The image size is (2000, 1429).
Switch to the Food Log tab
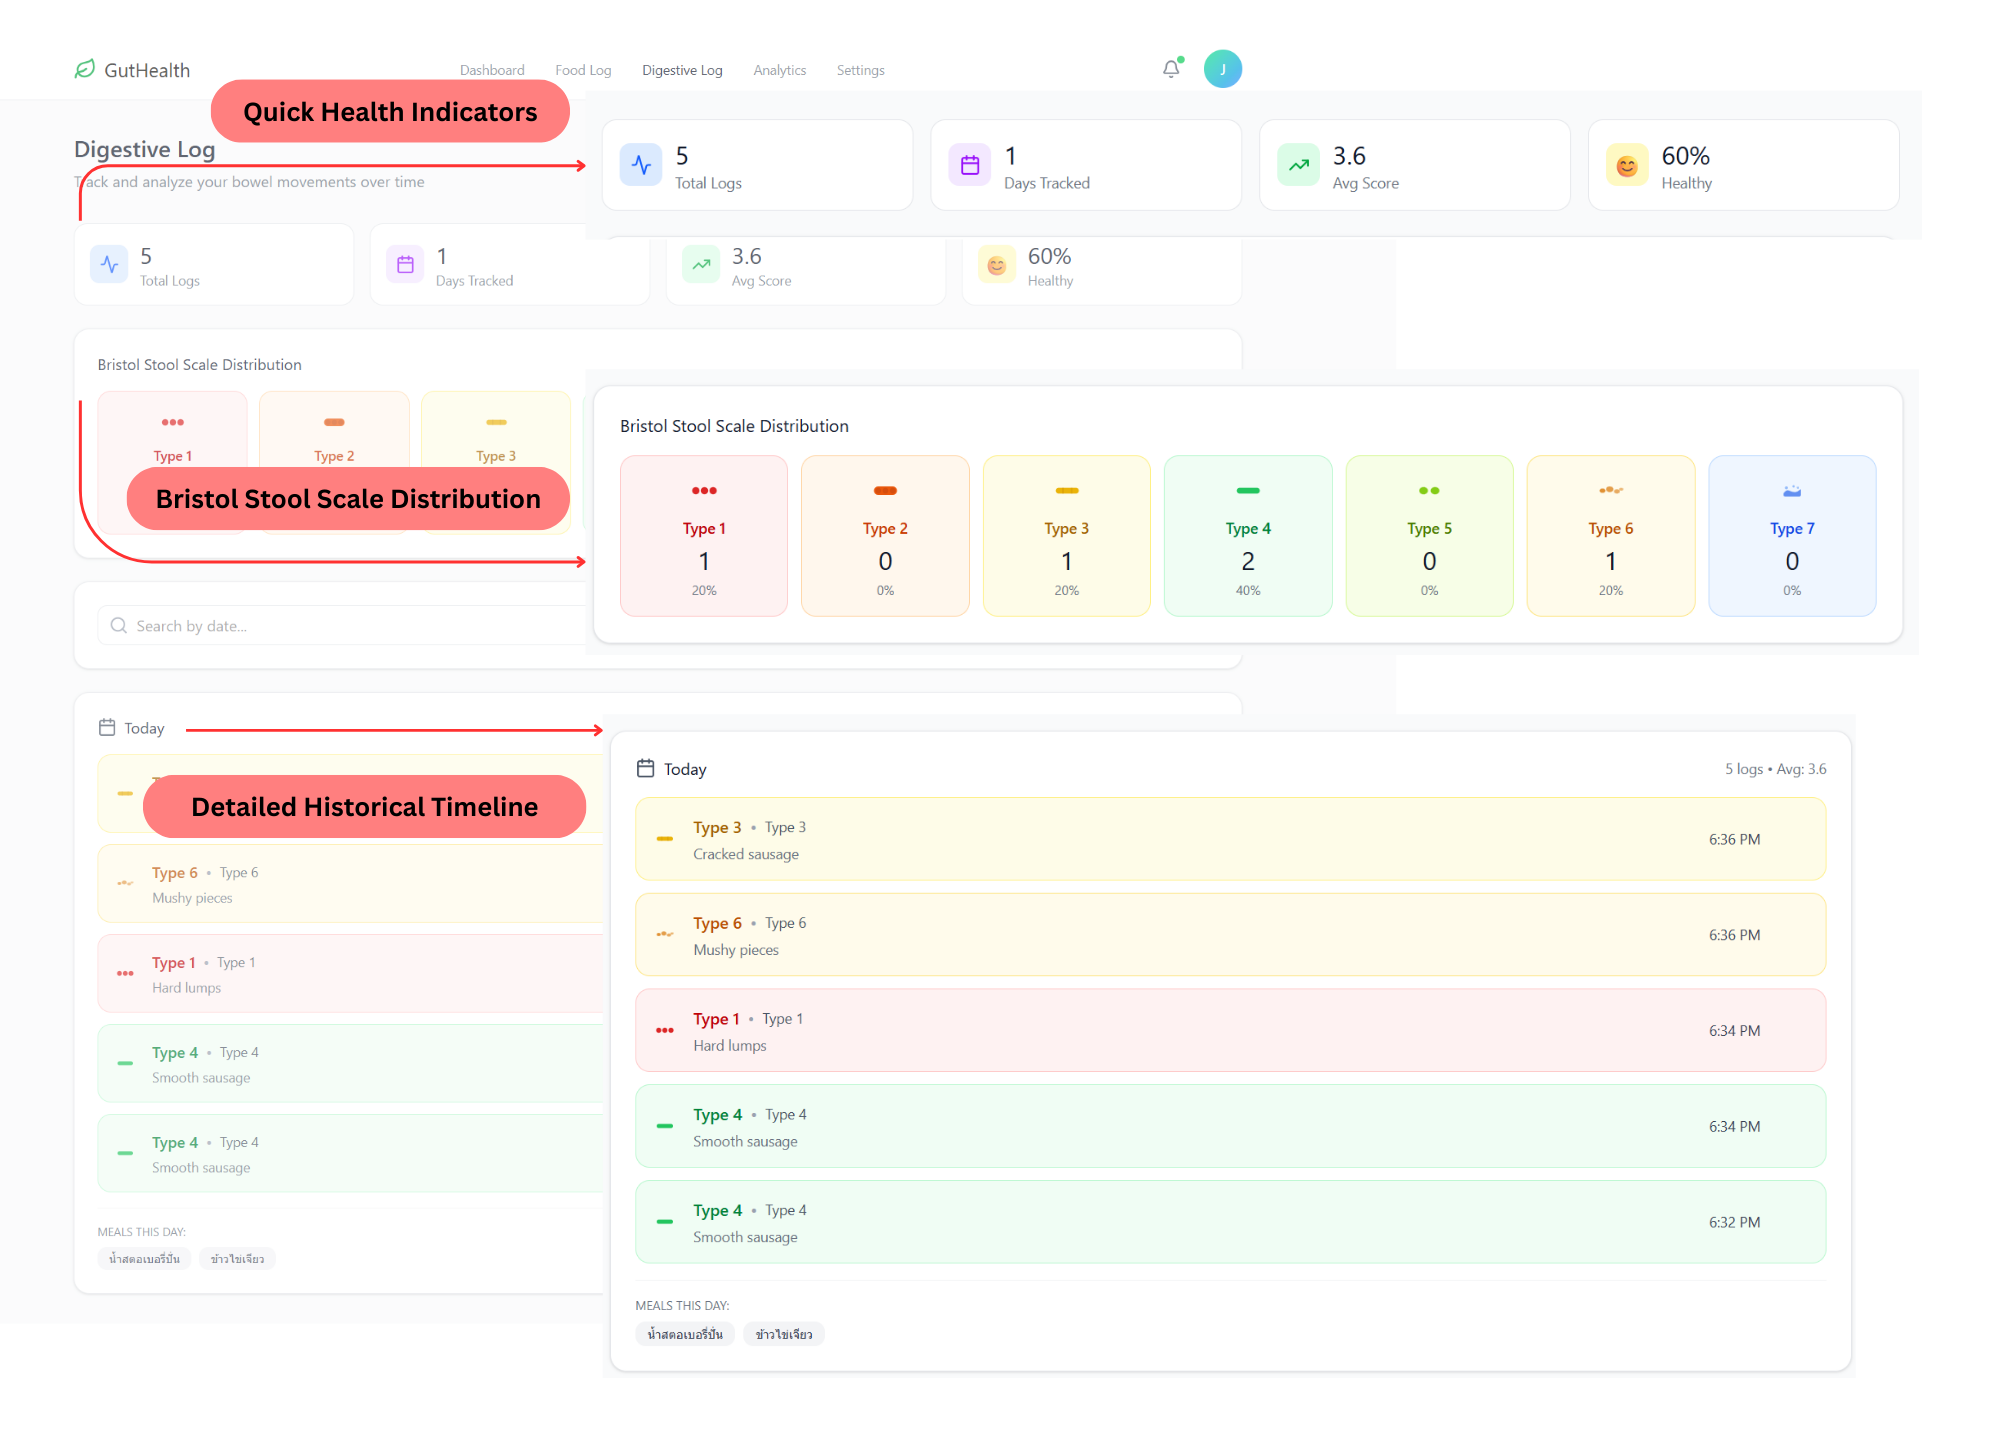coord(583,70)
